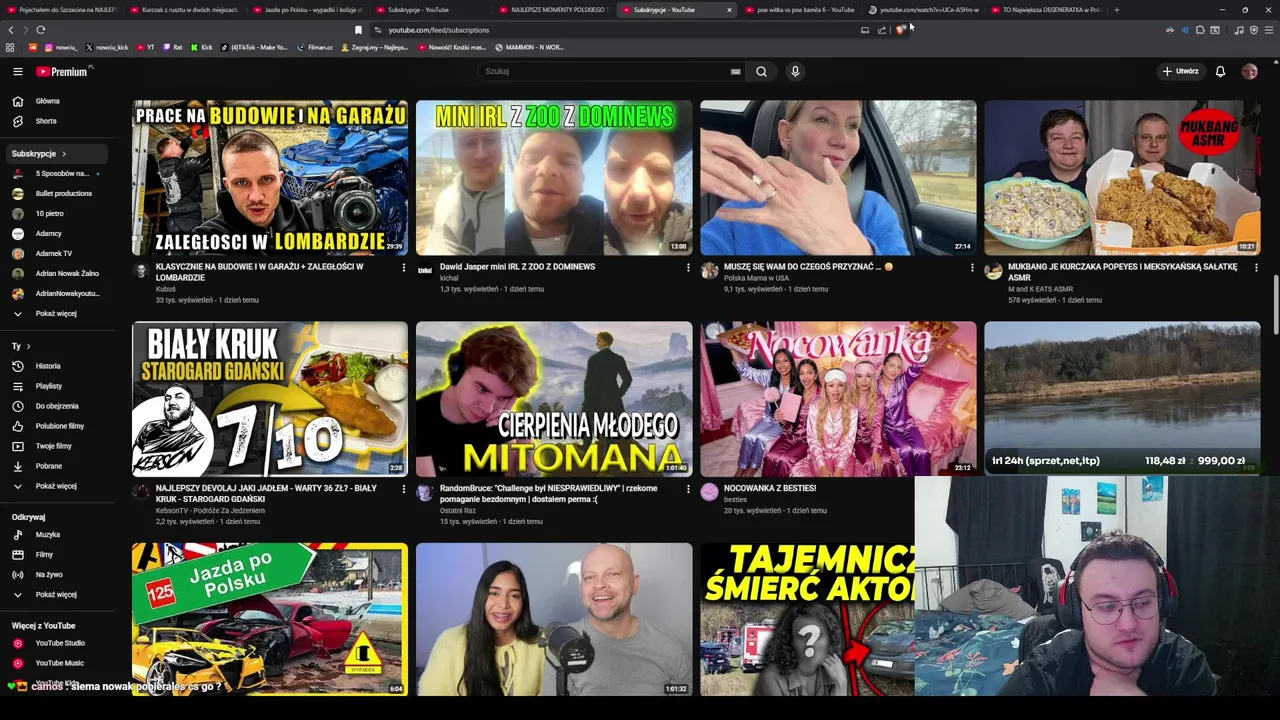Open options for MUKBANG Popeyes video
This screenshot has width=1280, height=720.
tap(1256, 267)
